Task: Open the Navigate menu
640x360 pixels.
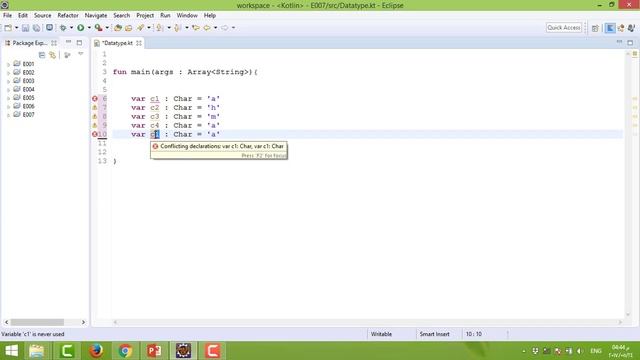Action: pos(96,16)
